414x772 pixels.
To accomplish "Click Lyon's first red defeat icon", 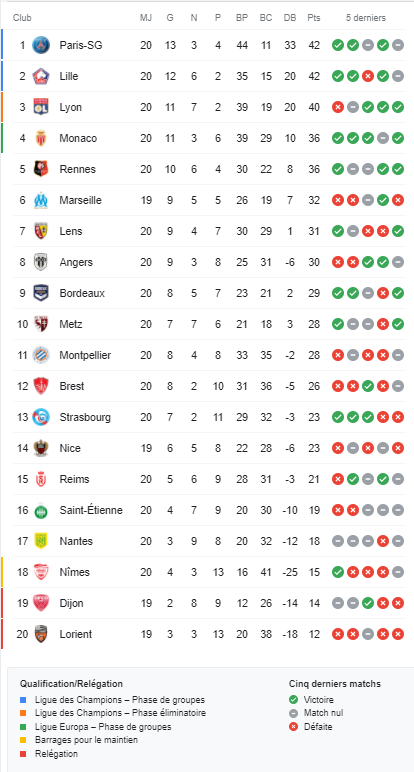I will [x=338, y=107].
